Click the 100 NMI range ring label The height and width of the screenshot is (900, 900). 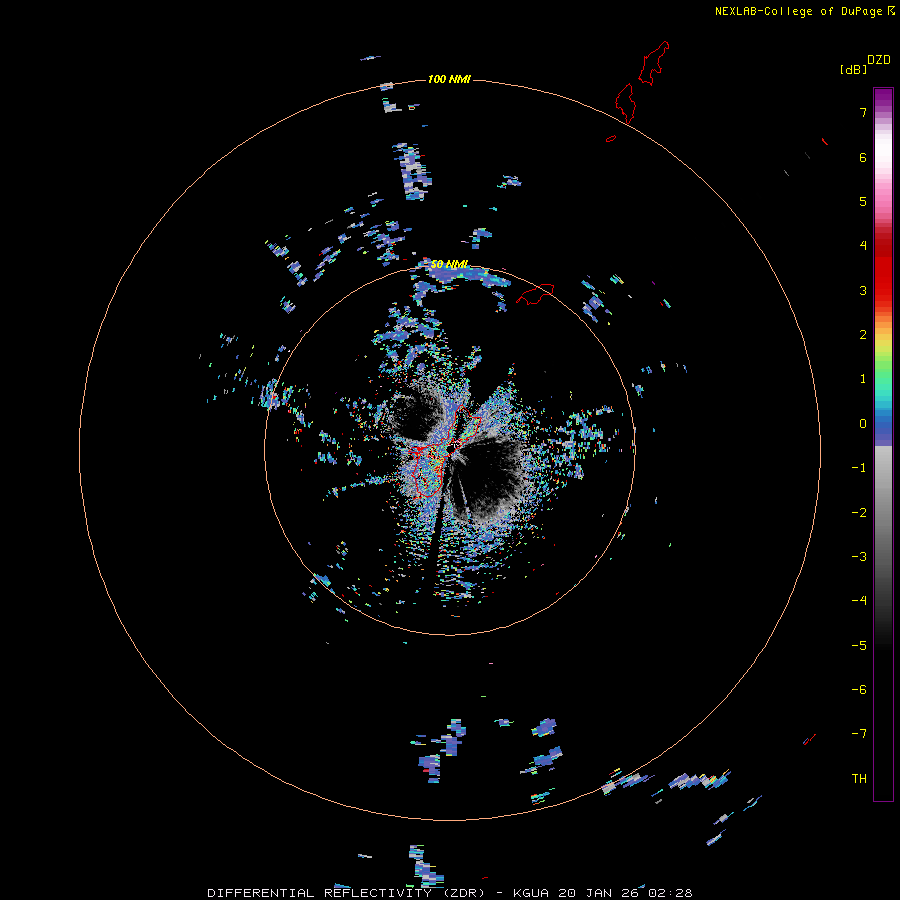click(x=449, y=79)
